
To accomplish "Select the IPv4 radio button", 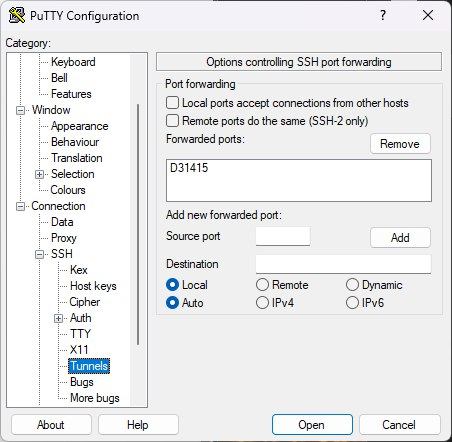I will (262, 303).
